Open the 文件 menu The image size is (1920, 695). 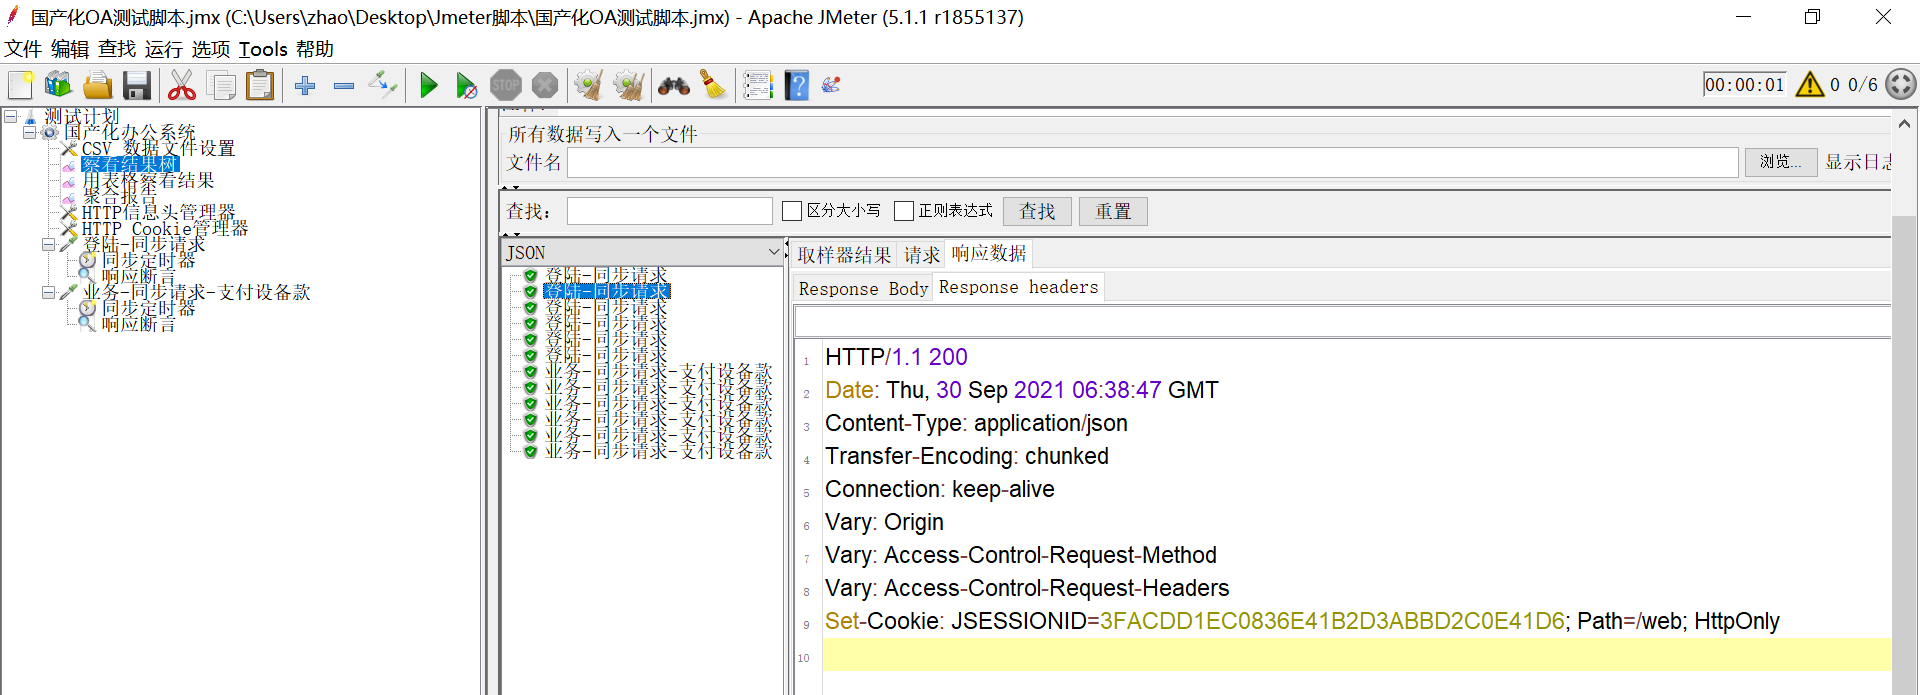pos(23,49)
